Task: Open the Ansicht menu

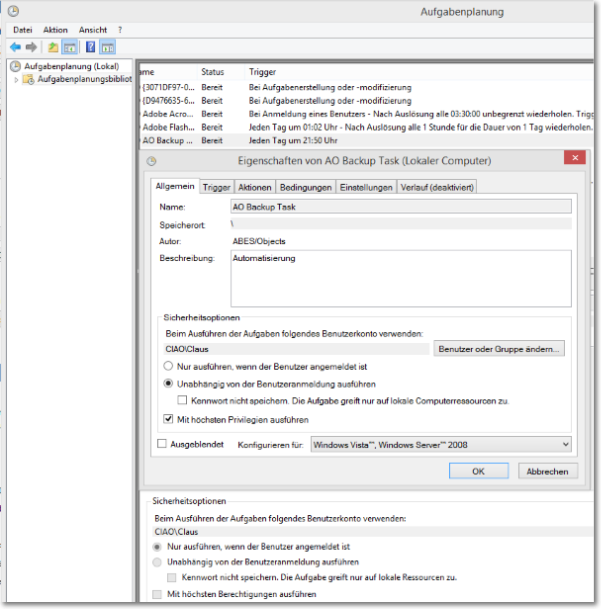Action: click(x=93, y=30)
